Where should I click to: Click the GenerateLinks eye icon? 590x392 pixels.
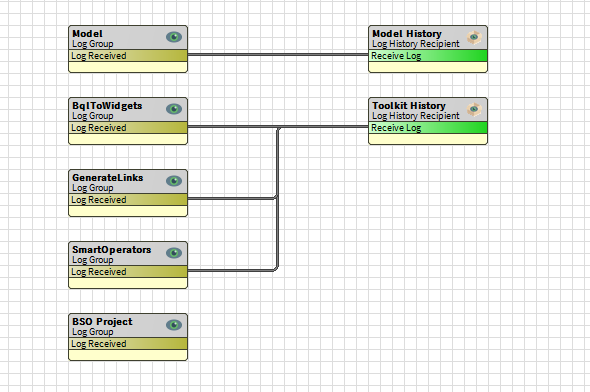pos(174,181)
